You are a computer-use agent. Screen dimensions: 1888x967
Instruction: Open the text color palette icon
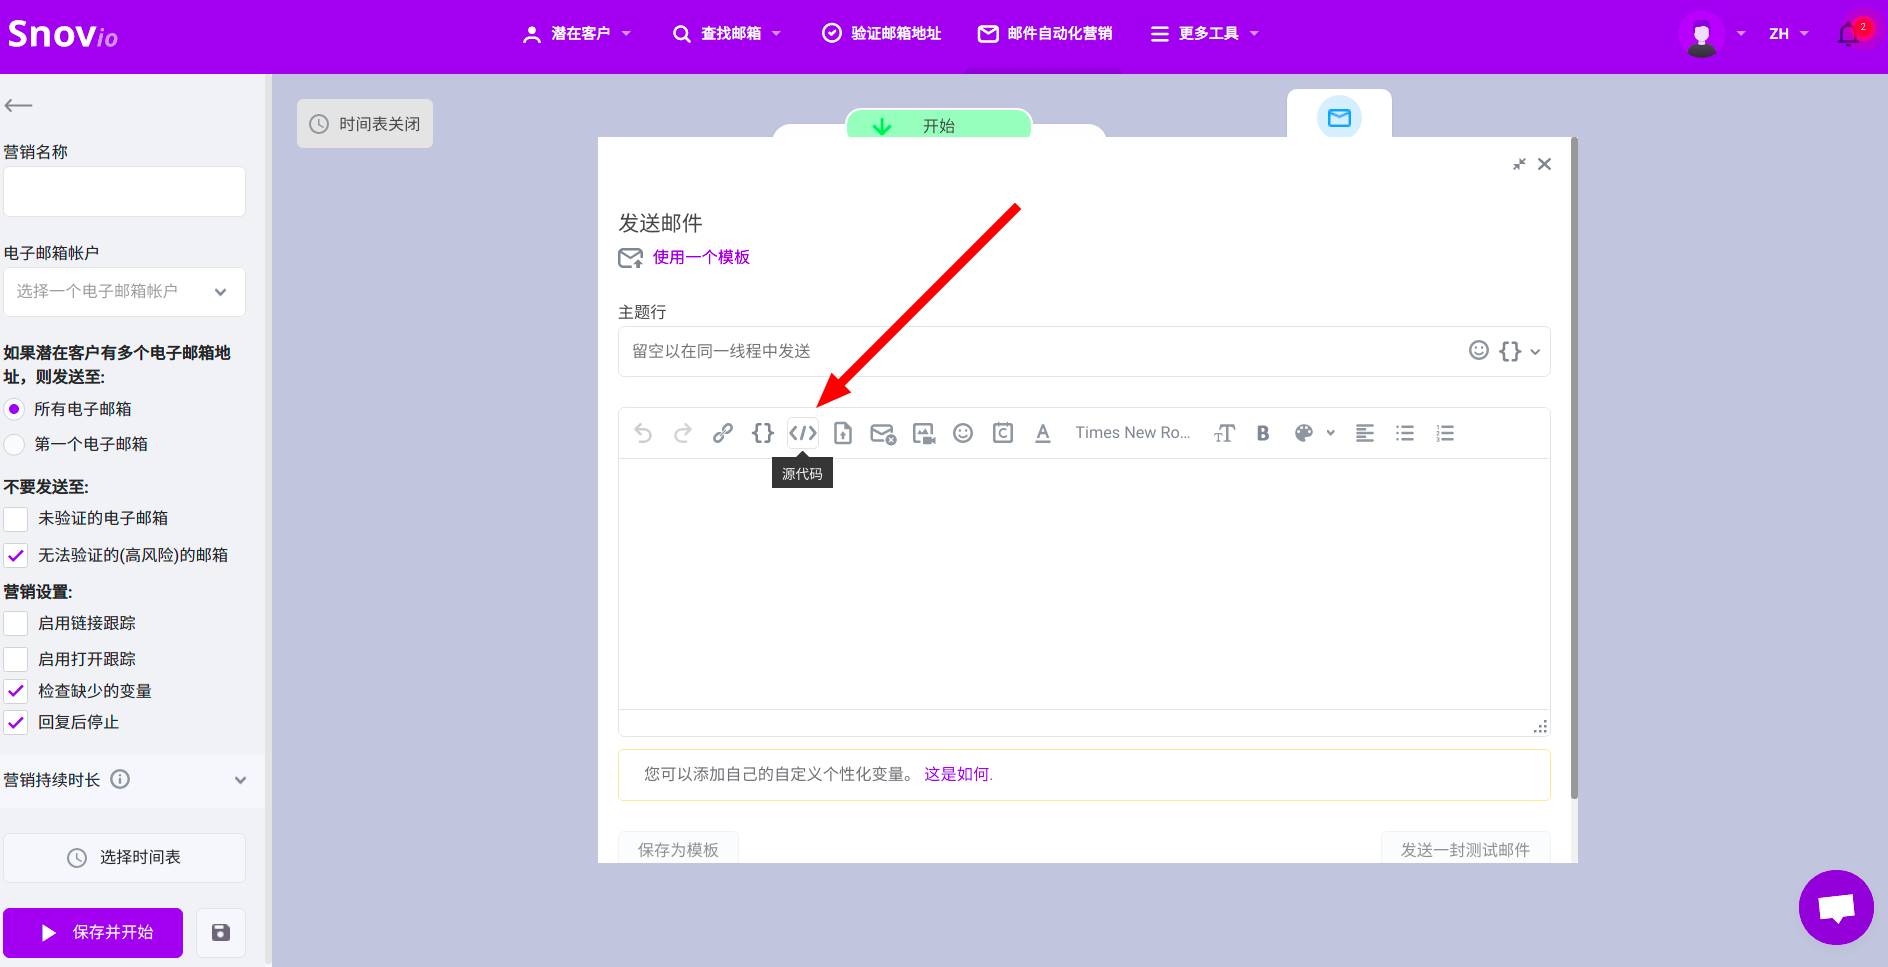(x=1304, y=433)
